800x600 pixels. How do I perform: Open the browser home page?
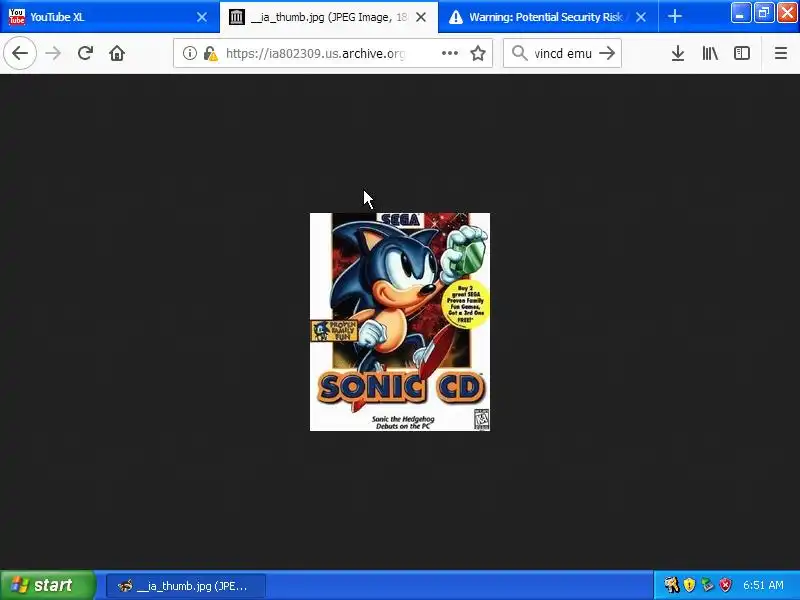[x=117, y=53]
